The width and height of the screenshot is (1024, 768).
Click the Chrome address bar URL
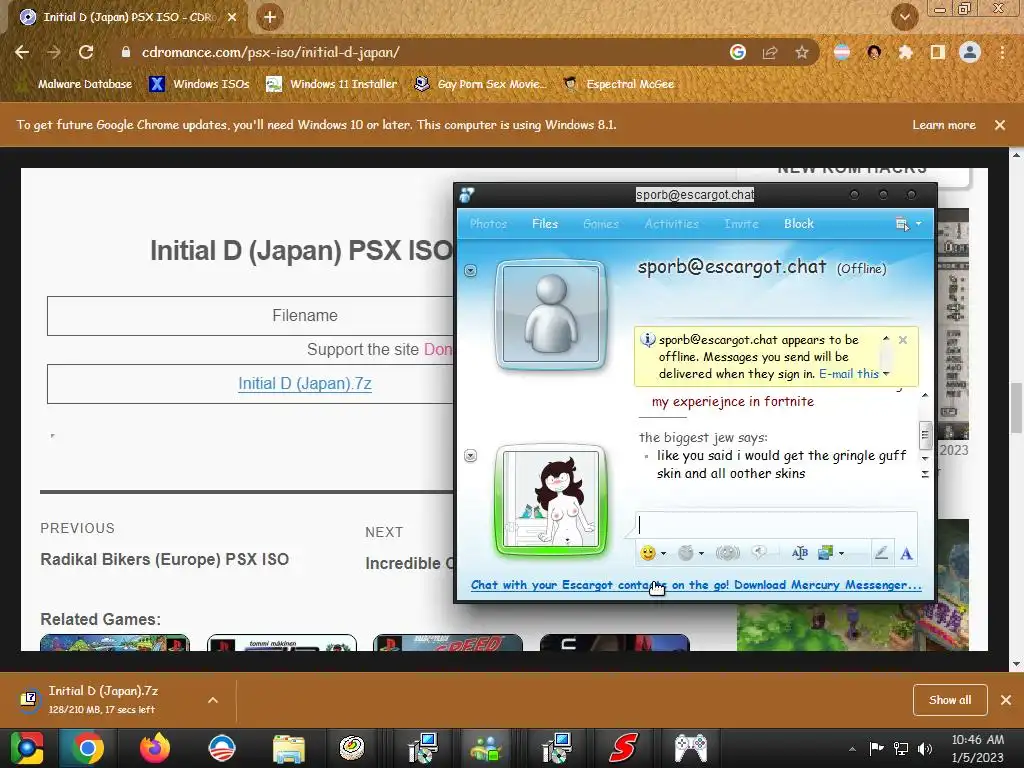coord(270,52)
